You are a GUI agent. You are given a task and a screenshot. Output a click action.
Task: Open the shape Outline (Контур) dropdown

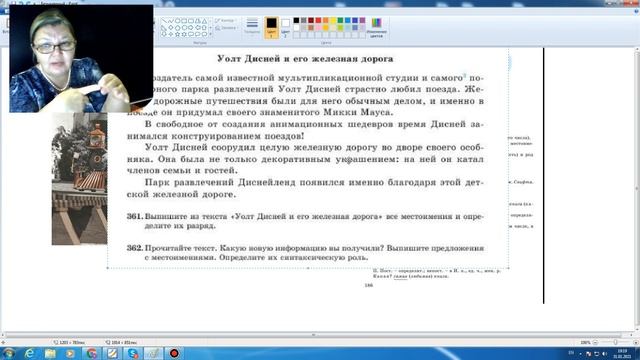click(x=226, y=20)
